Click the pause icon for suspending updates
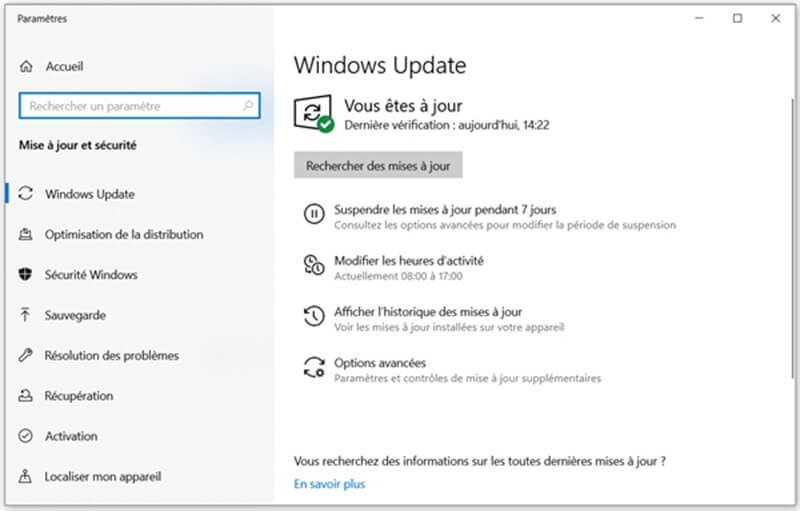 [x=314, y=213]
